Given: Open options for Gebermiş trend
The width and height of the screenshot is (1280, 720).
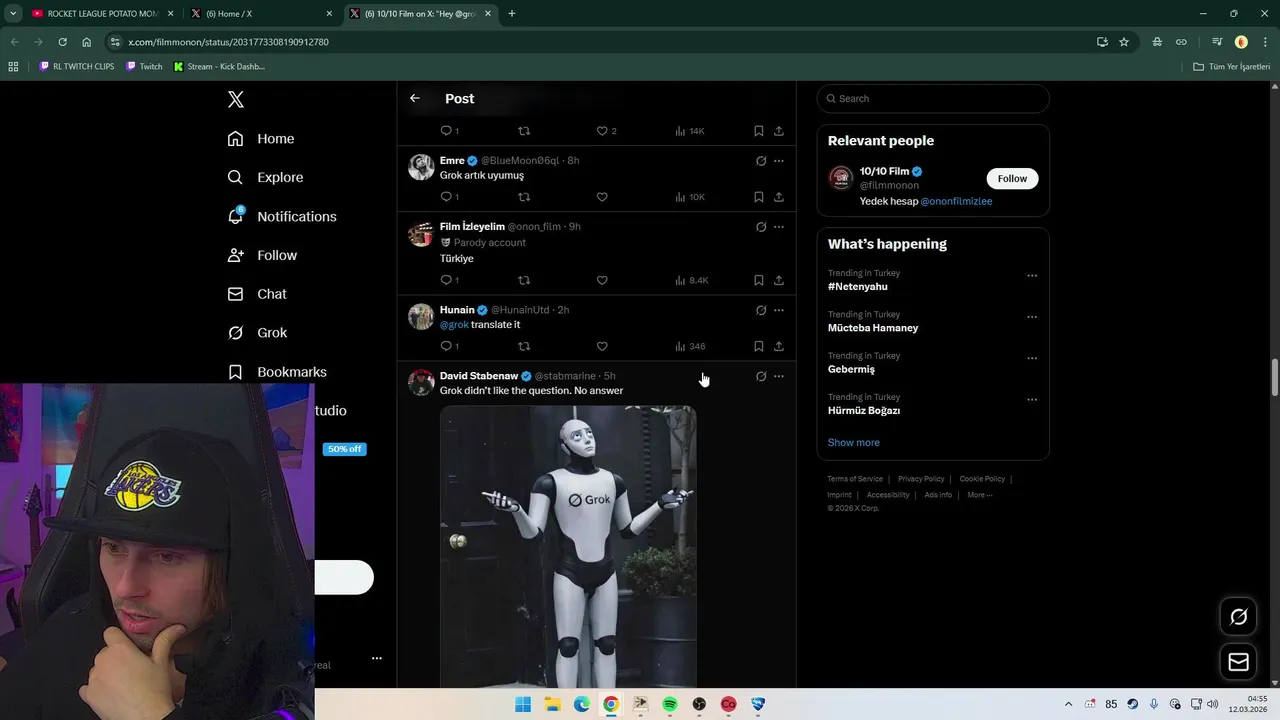Looking at the screenshot, I should [x=1032, y=358].
